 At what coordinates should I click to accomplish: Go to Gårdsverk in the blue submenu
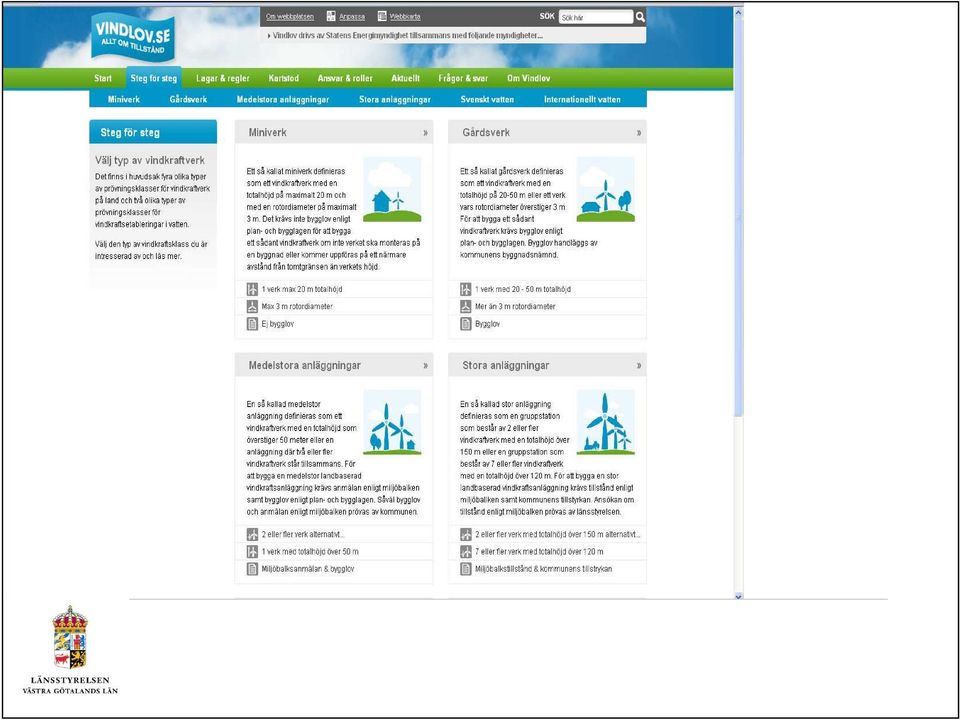click(189, 99)
